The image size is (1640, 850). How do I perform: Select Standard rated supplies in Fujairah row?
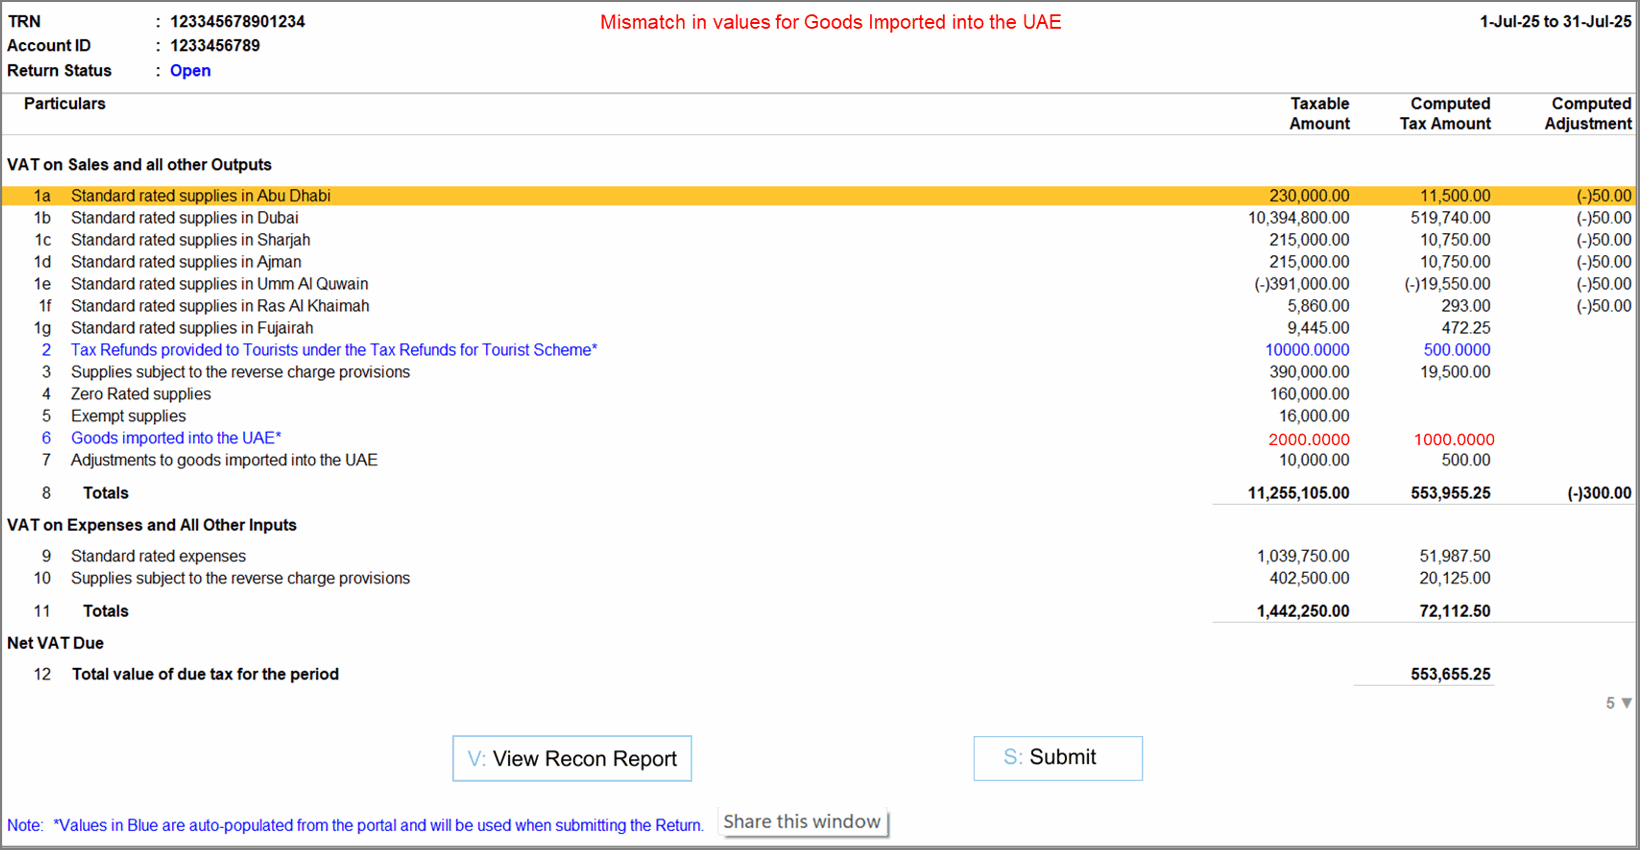192,328
